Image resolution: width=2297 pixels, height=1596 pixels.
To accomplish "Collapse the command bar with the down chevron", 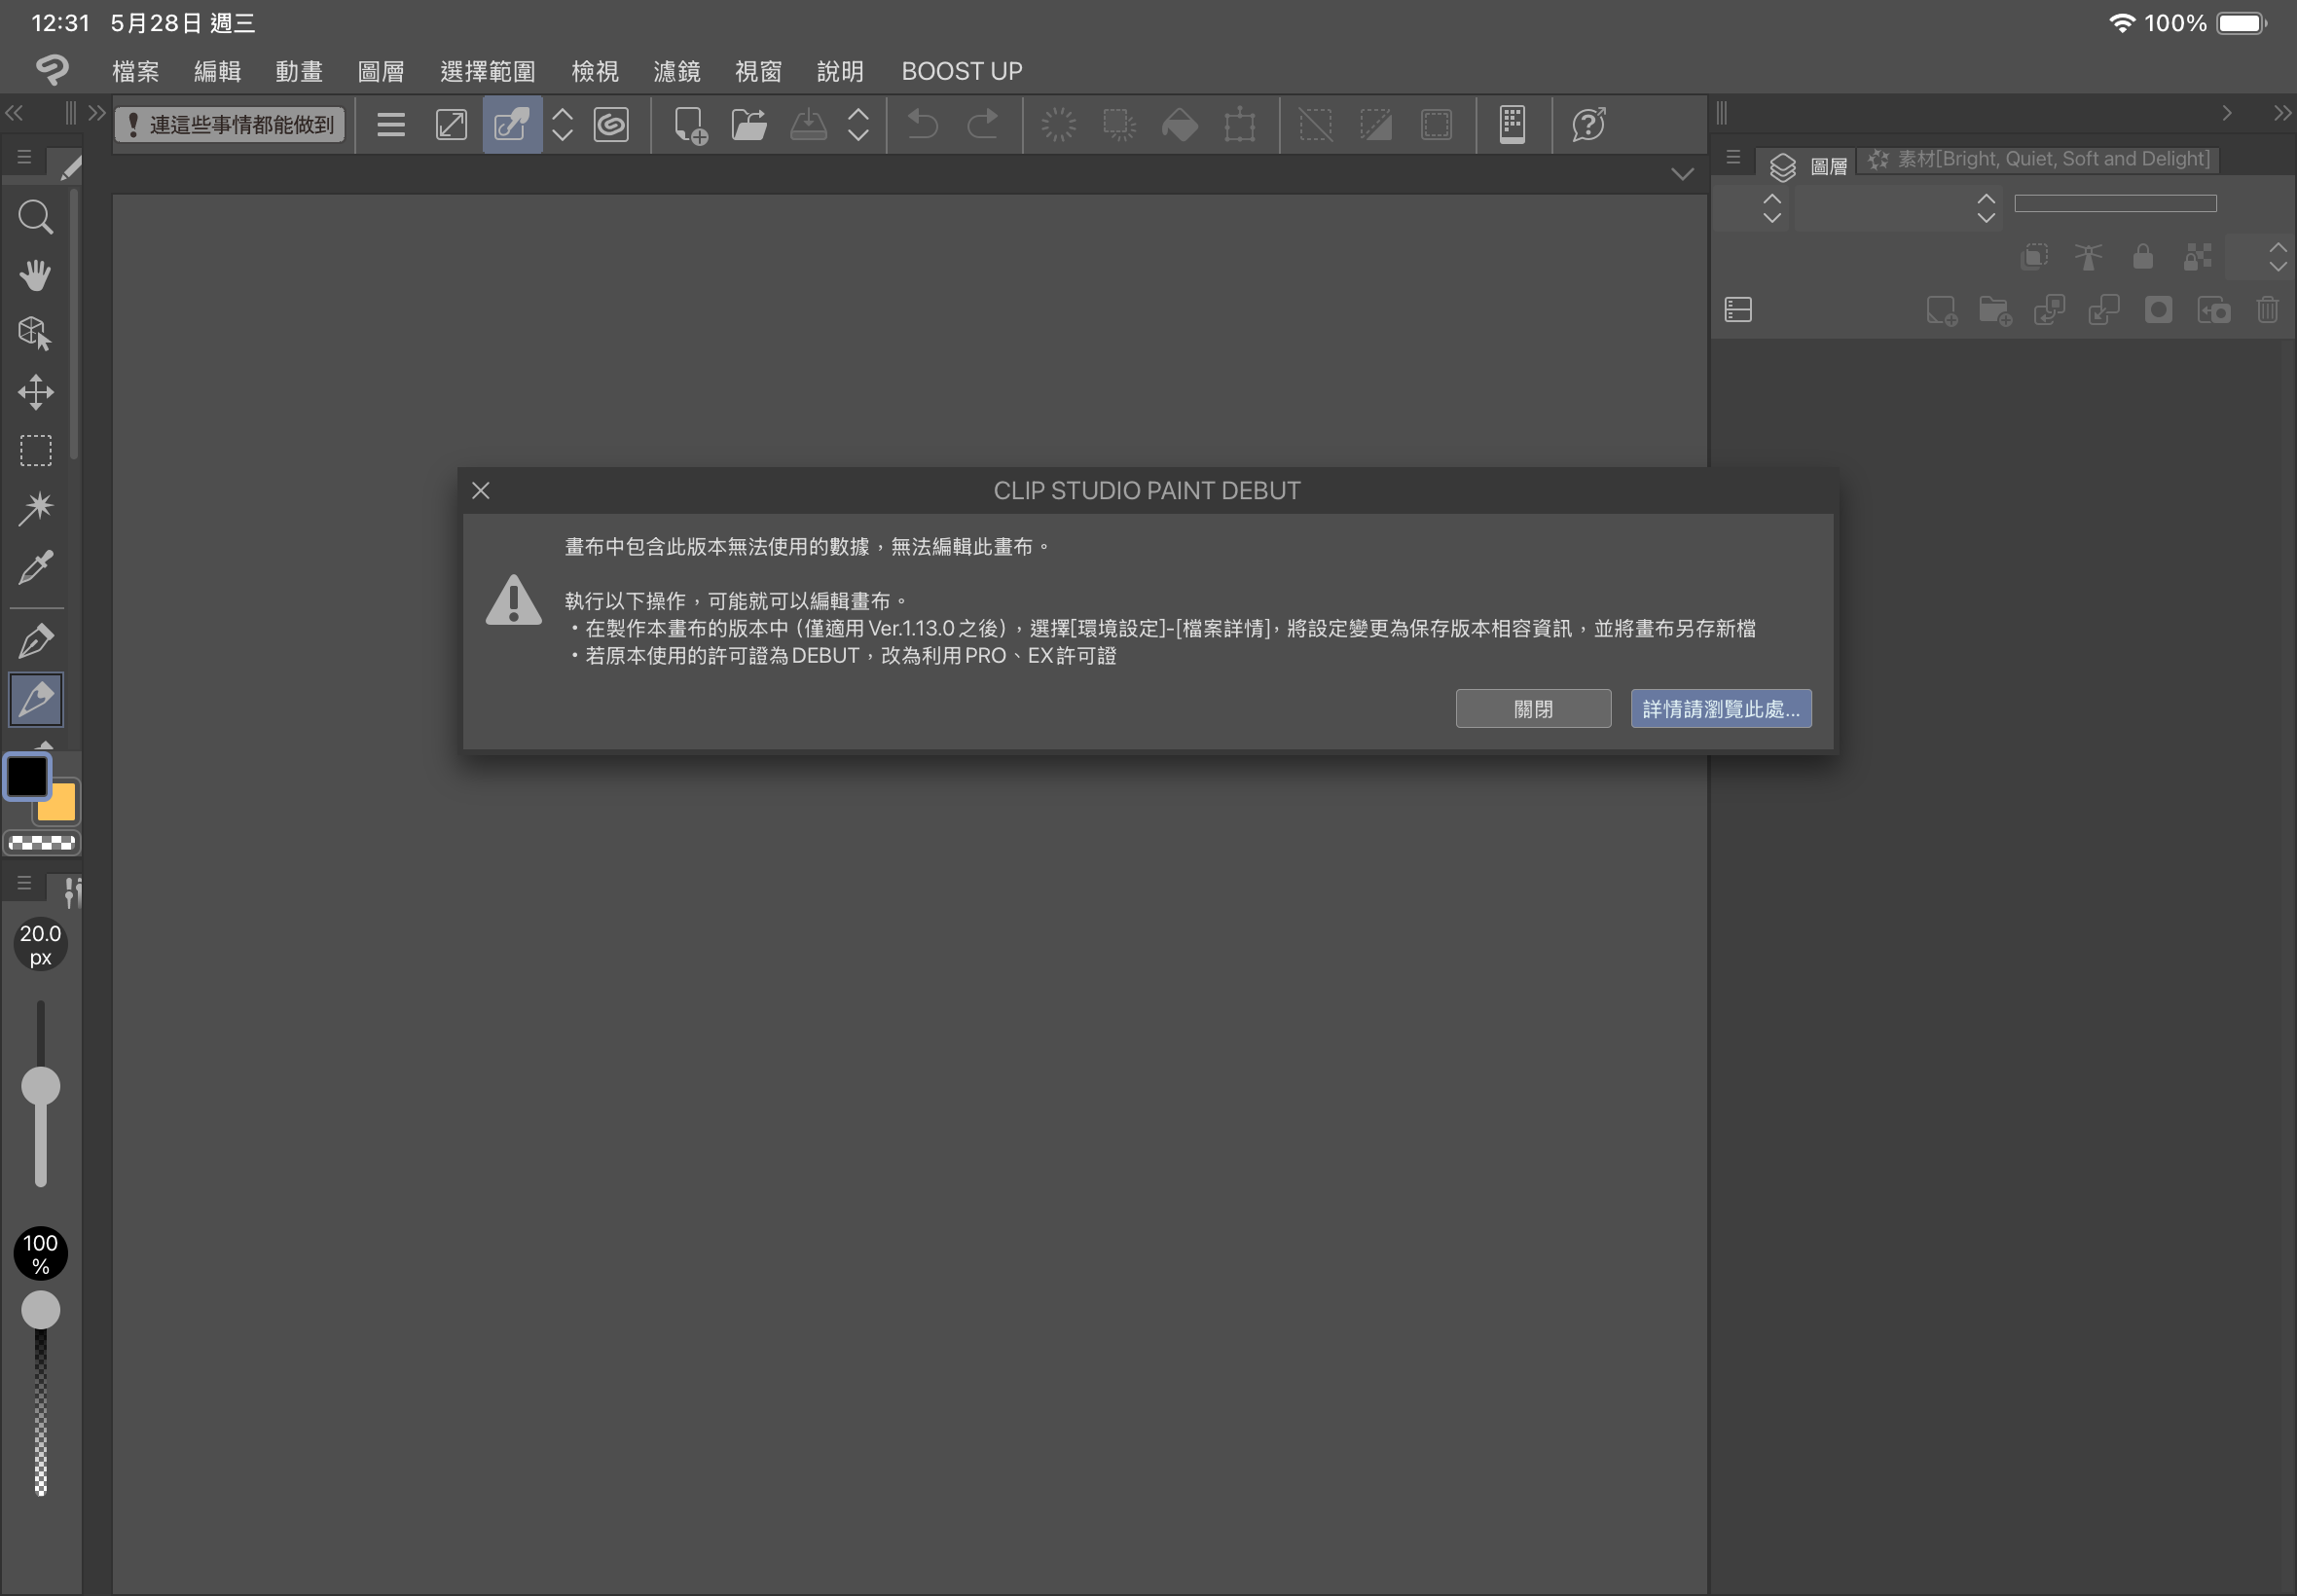I will (x=1682, y=174).
